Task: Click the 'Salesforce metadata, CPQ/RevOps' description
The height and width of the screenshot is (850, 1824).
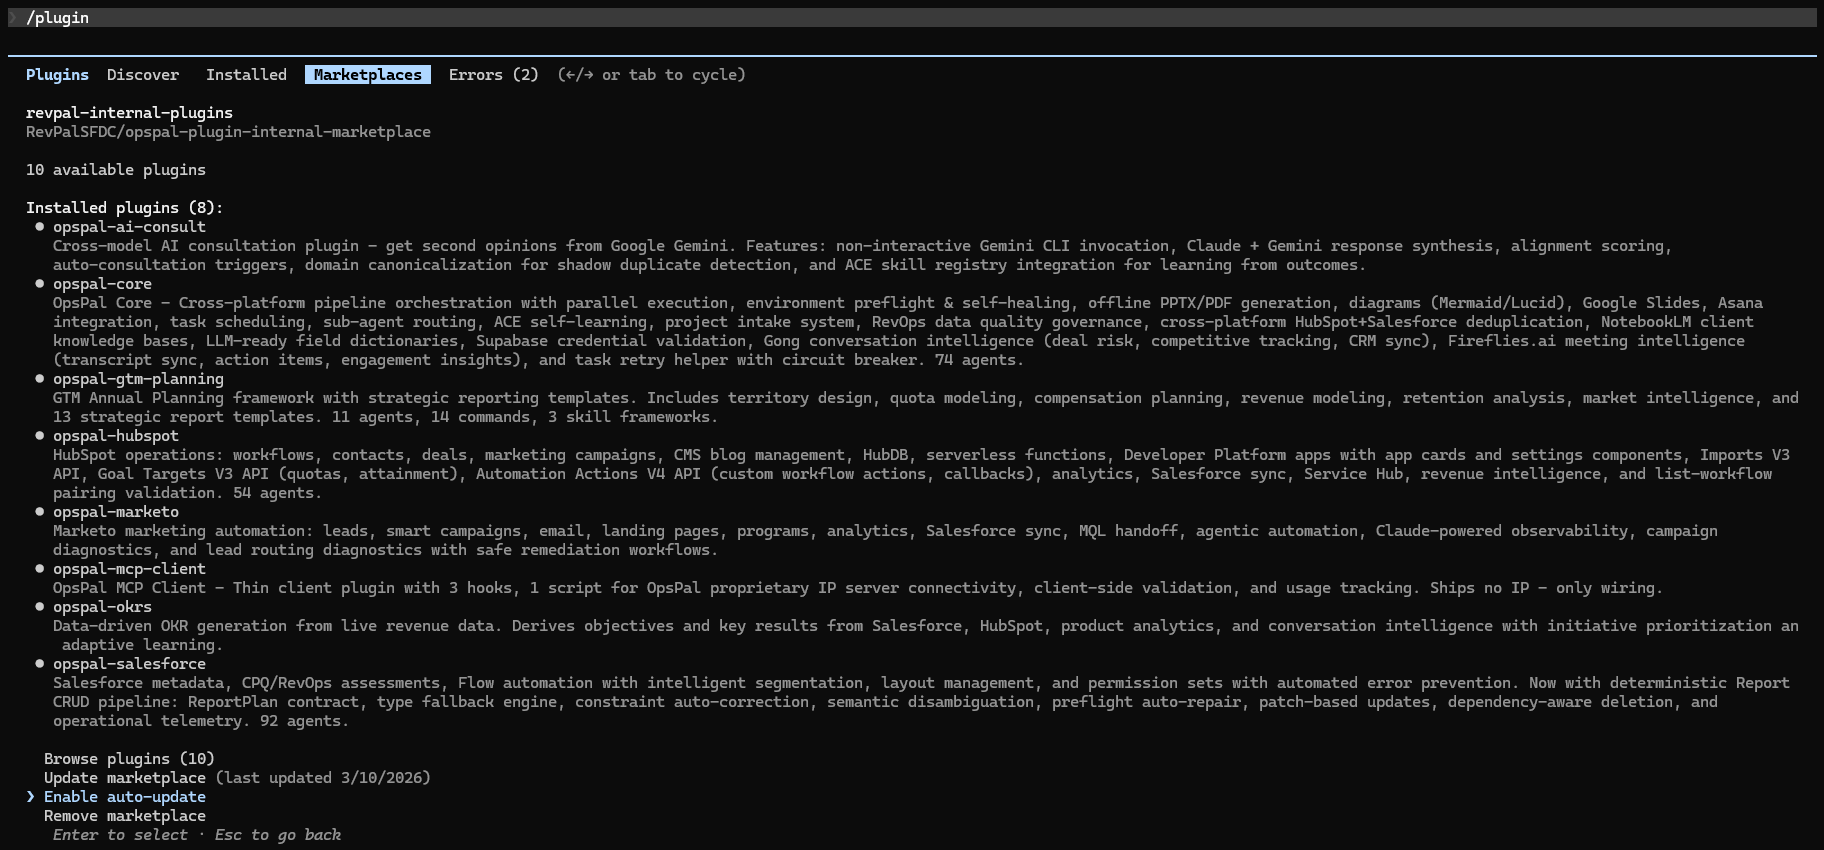Action: point(921,702)
